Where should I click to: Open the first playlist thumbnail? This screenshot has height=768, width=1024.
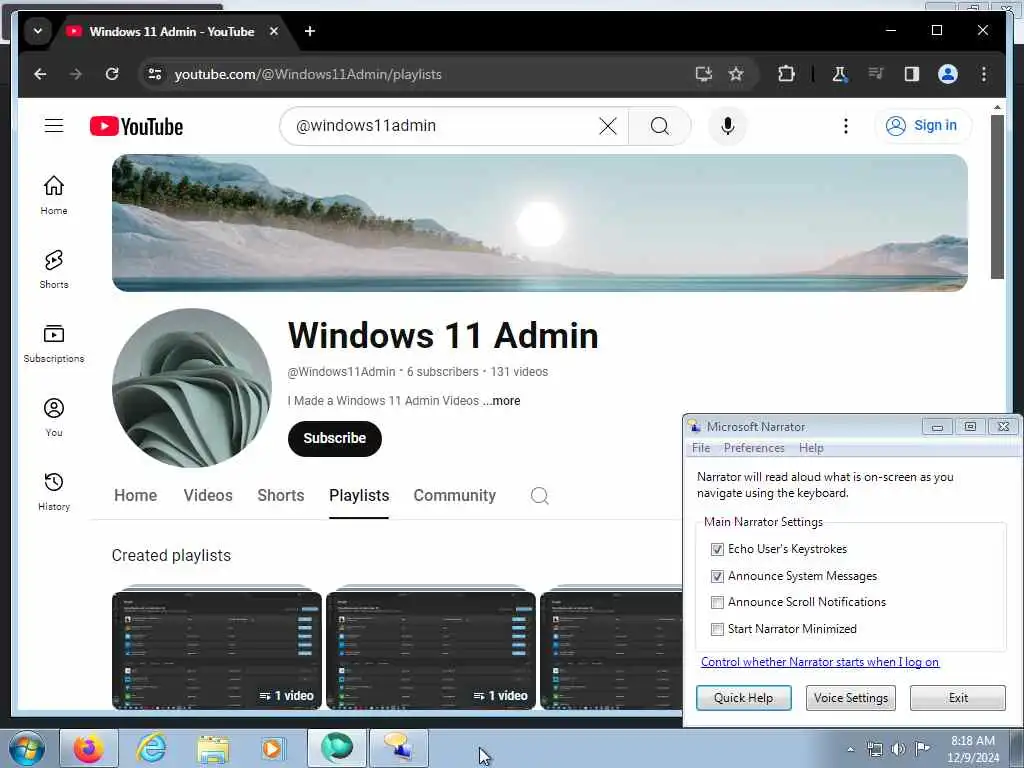point(217,649)
